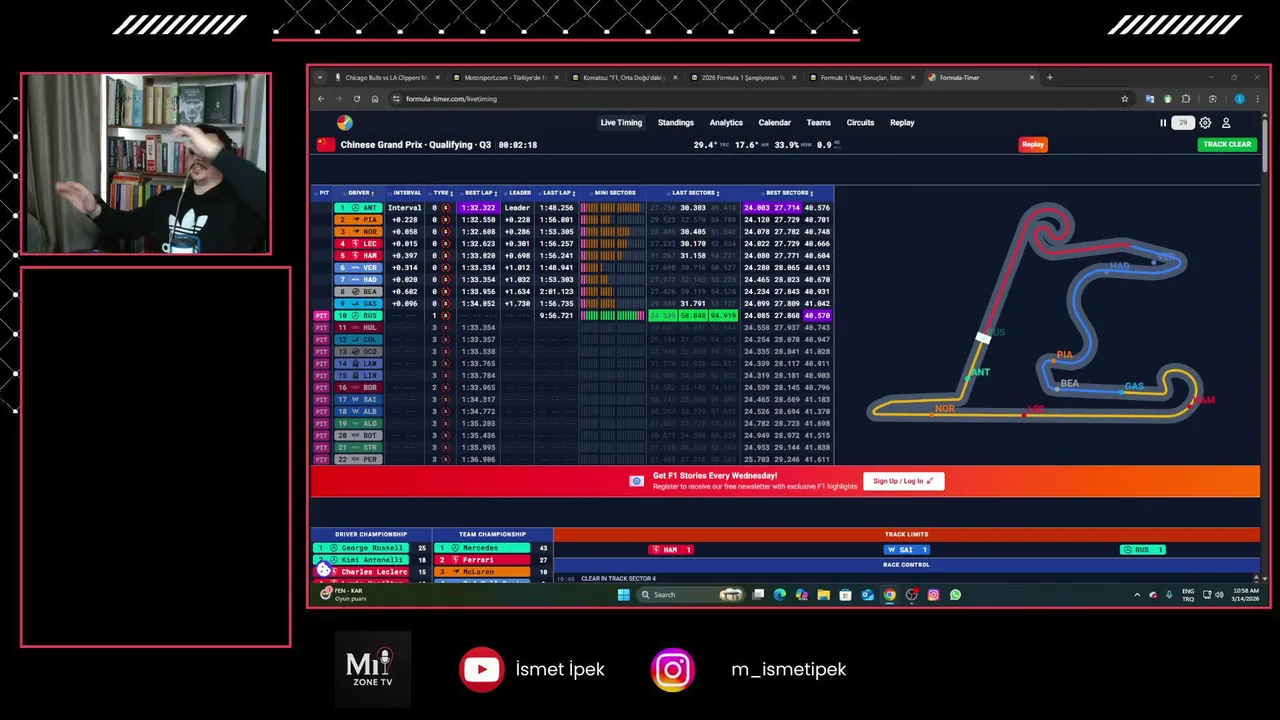The image size is (1280, 720).
Task: Open a new Chrome tab
Action: coord(1049,77)
